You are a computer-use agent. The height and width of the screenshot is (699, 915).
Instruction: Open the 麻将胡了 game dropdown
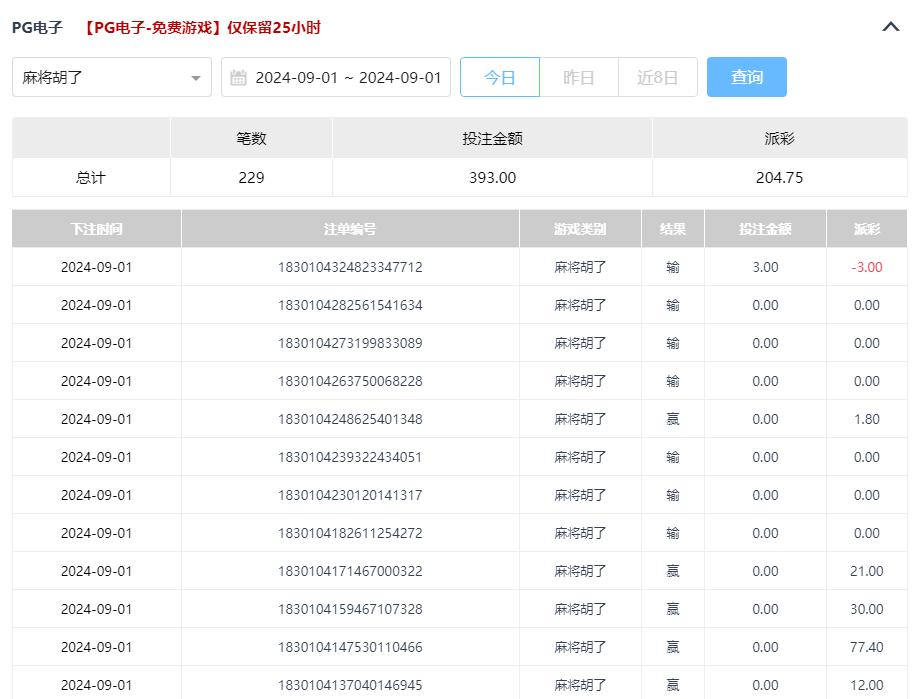pos(111,77)
